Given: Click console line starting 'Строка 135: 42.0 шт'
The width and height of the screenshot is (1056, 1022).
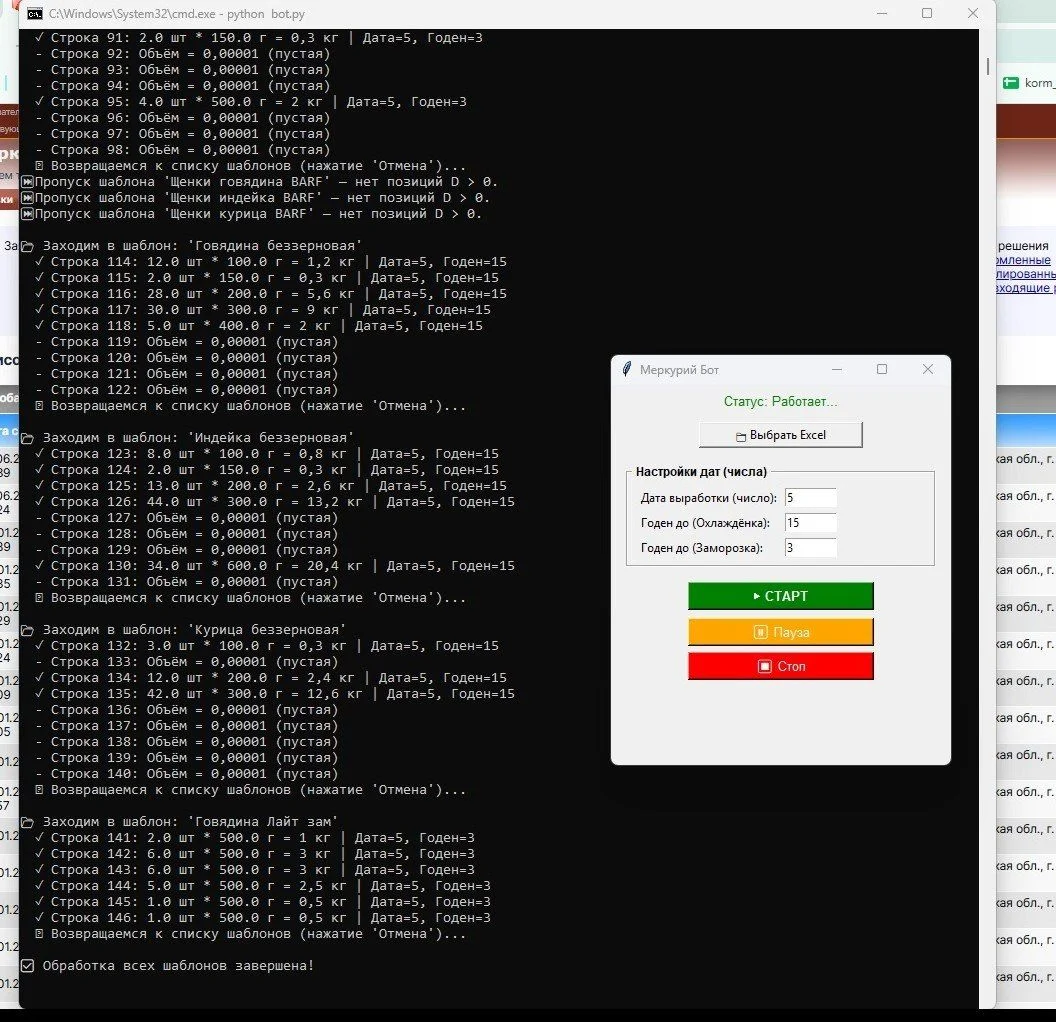Looking at the screenshot, I should pyautogui.click(x=275, y=693).
